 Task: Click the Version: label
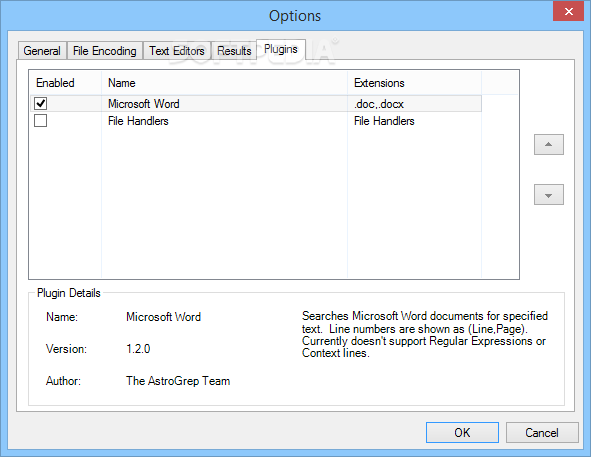(66, 349)
